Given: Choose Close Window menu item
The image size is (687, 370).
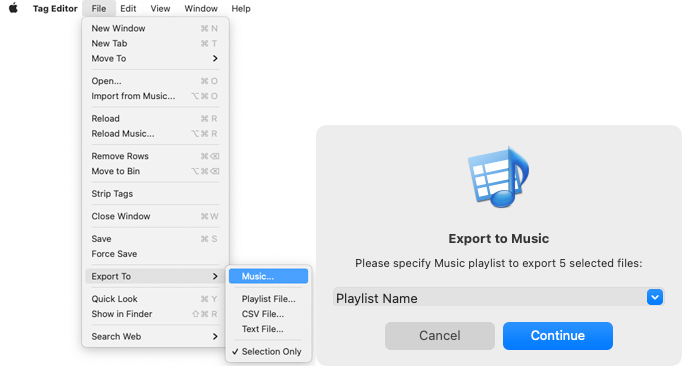Looking at the screenshot, I should [x=155, y=216].
